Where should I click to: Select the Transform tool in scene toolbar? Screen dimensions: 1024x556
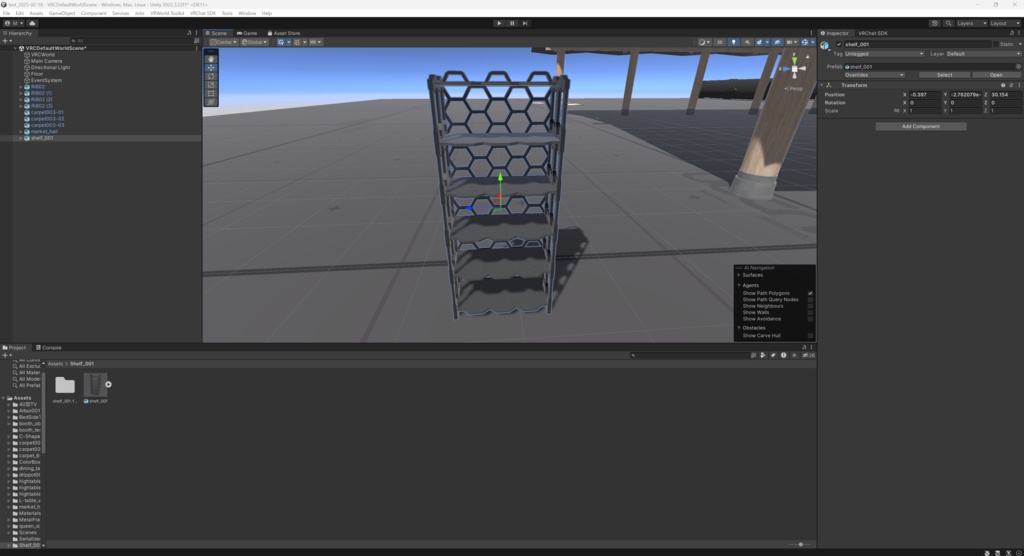211,102
